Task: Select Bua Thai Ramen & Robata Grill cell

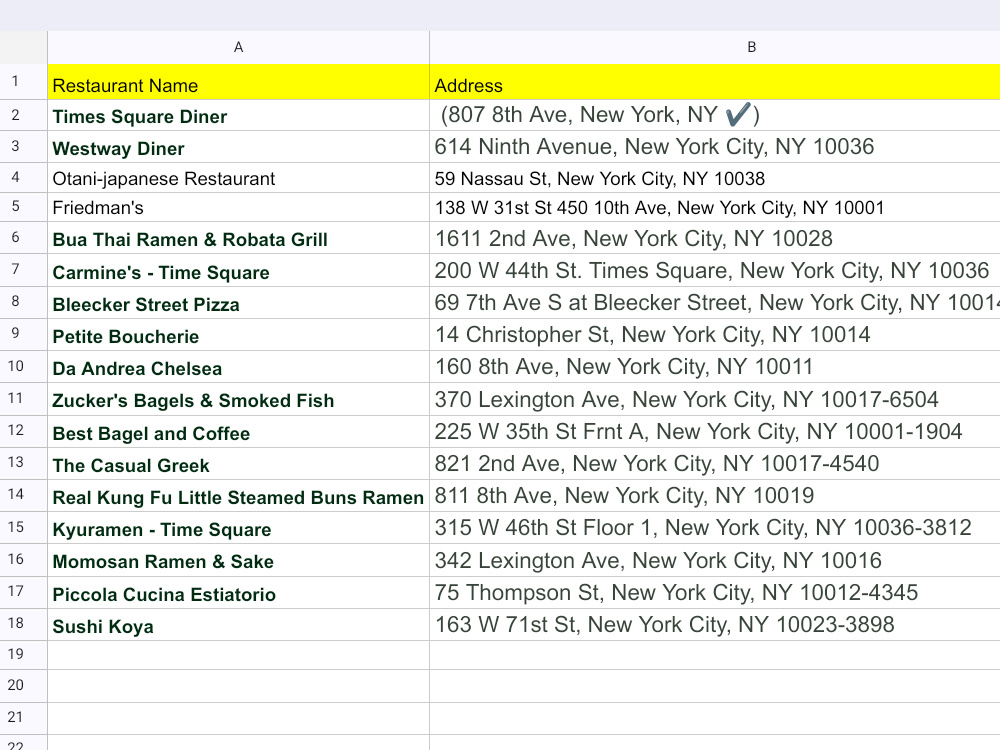Action: tap(239, 238)
